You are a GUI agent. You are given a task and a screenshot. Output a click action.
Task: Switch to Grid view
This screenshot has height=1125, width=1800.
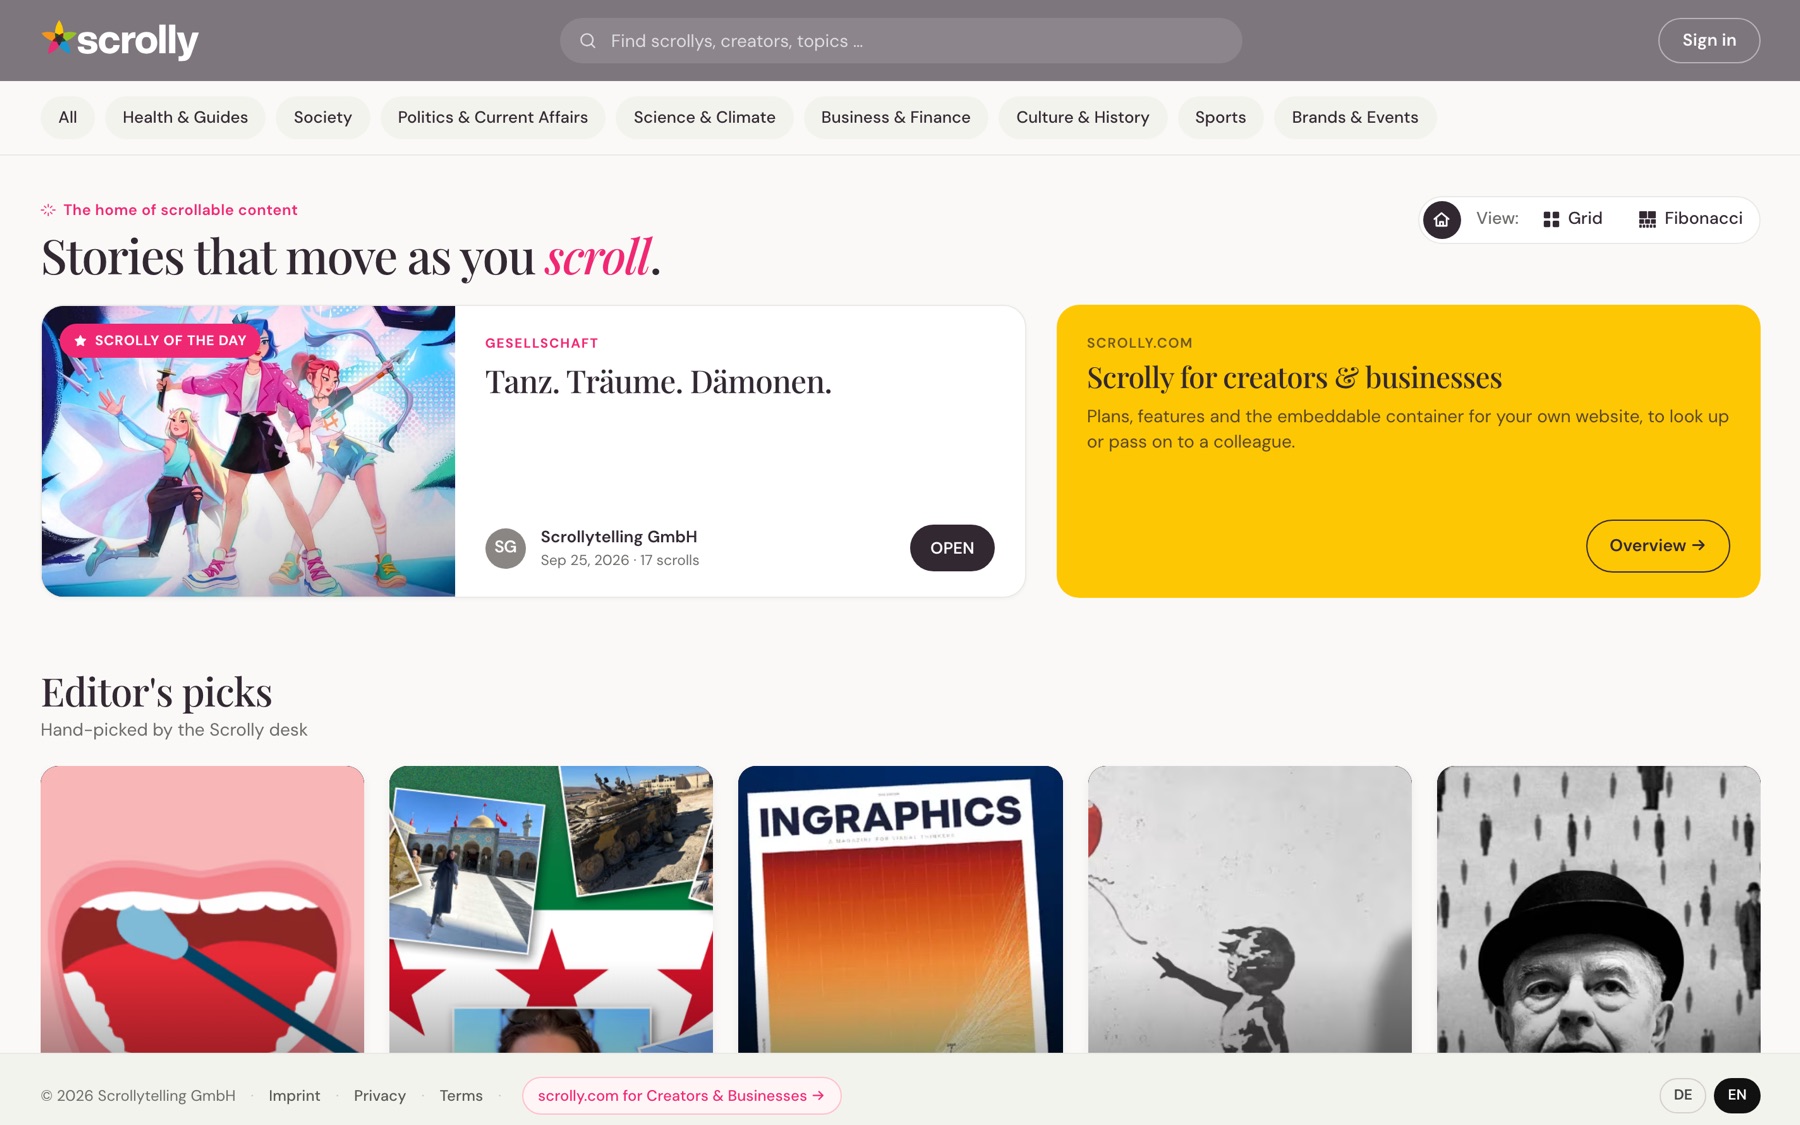click(x=1572, y=219)
